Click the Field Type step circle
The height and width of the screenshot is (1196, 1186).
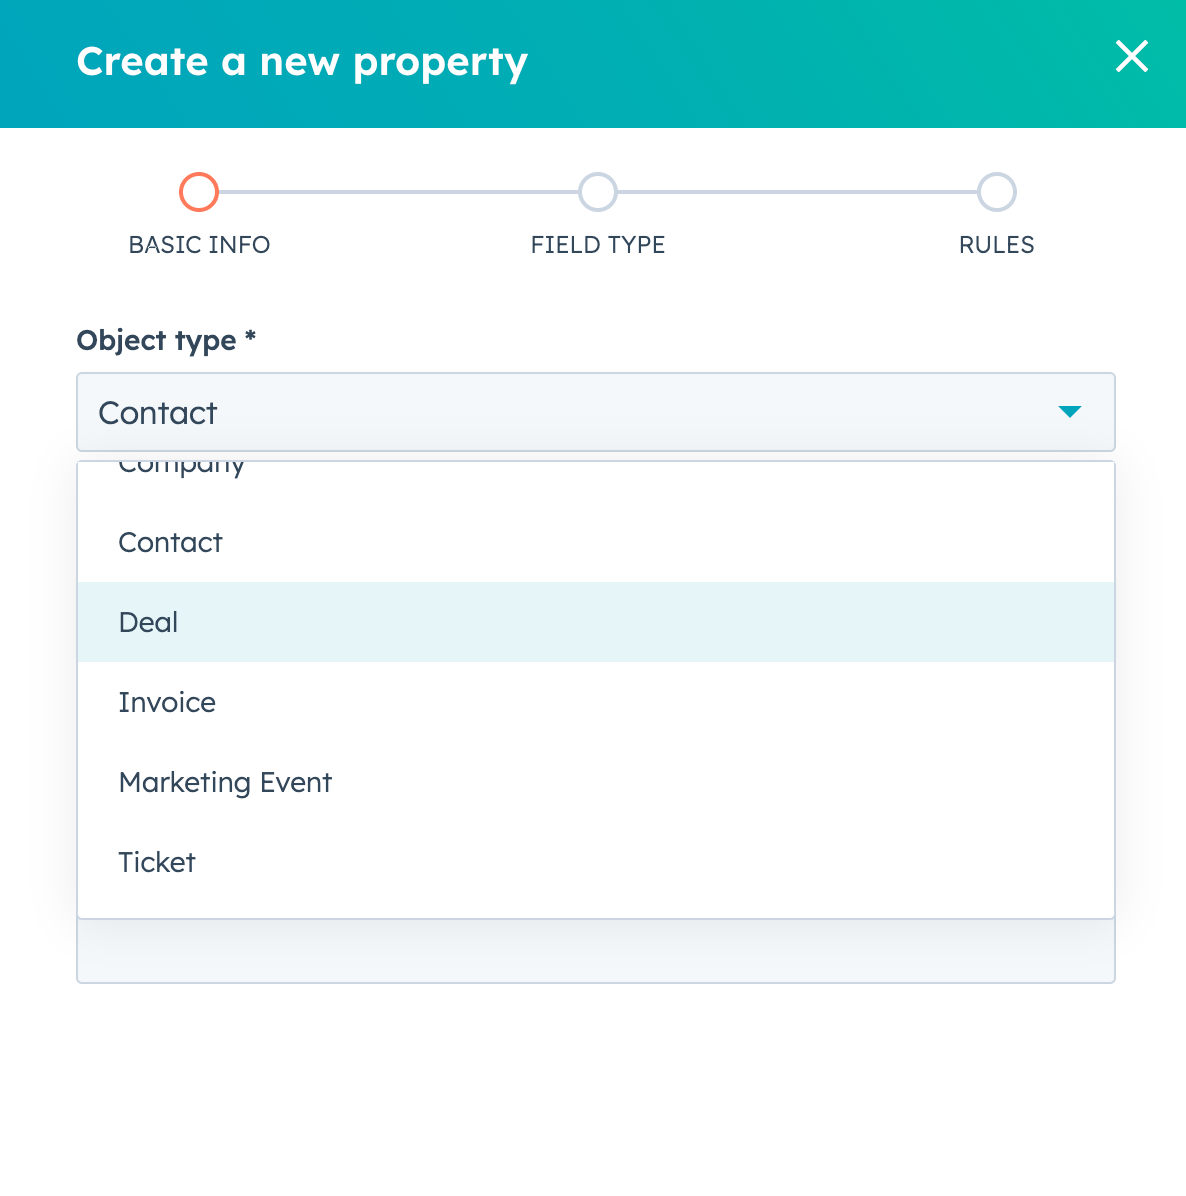597,192
